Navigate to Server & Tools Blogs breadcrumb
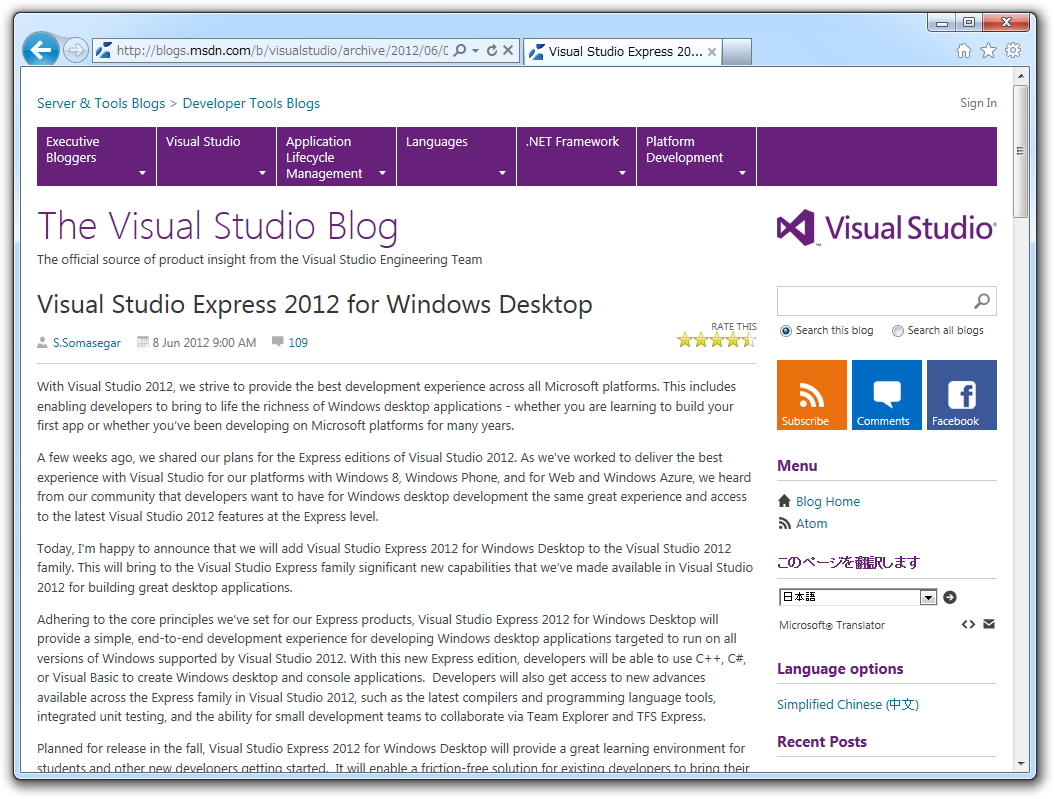The height and width of the screenshot is (799, 1054). pos(100,103)
